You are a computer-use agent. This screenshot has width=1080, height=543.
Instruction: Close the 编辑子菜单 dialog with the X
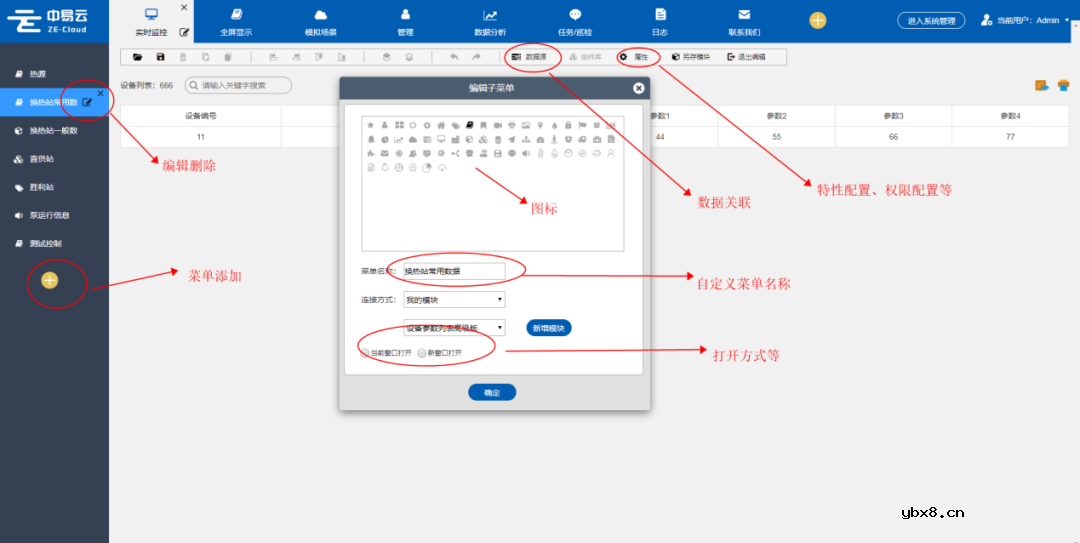pyautogui.click(x=638, y=88)
